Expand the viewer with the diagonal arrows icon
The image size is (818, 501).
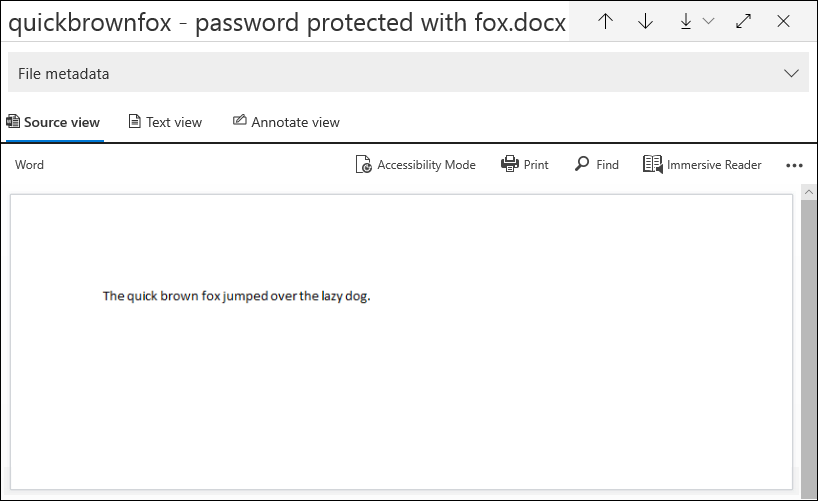pyautogui.click(x=743, y=21)
